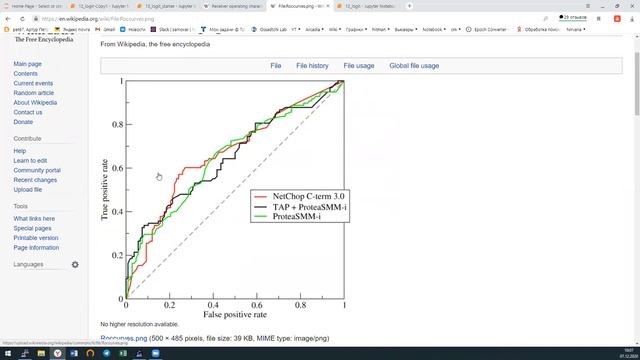Expand the Fnlman bookmarks folder

tap(380, 29)
